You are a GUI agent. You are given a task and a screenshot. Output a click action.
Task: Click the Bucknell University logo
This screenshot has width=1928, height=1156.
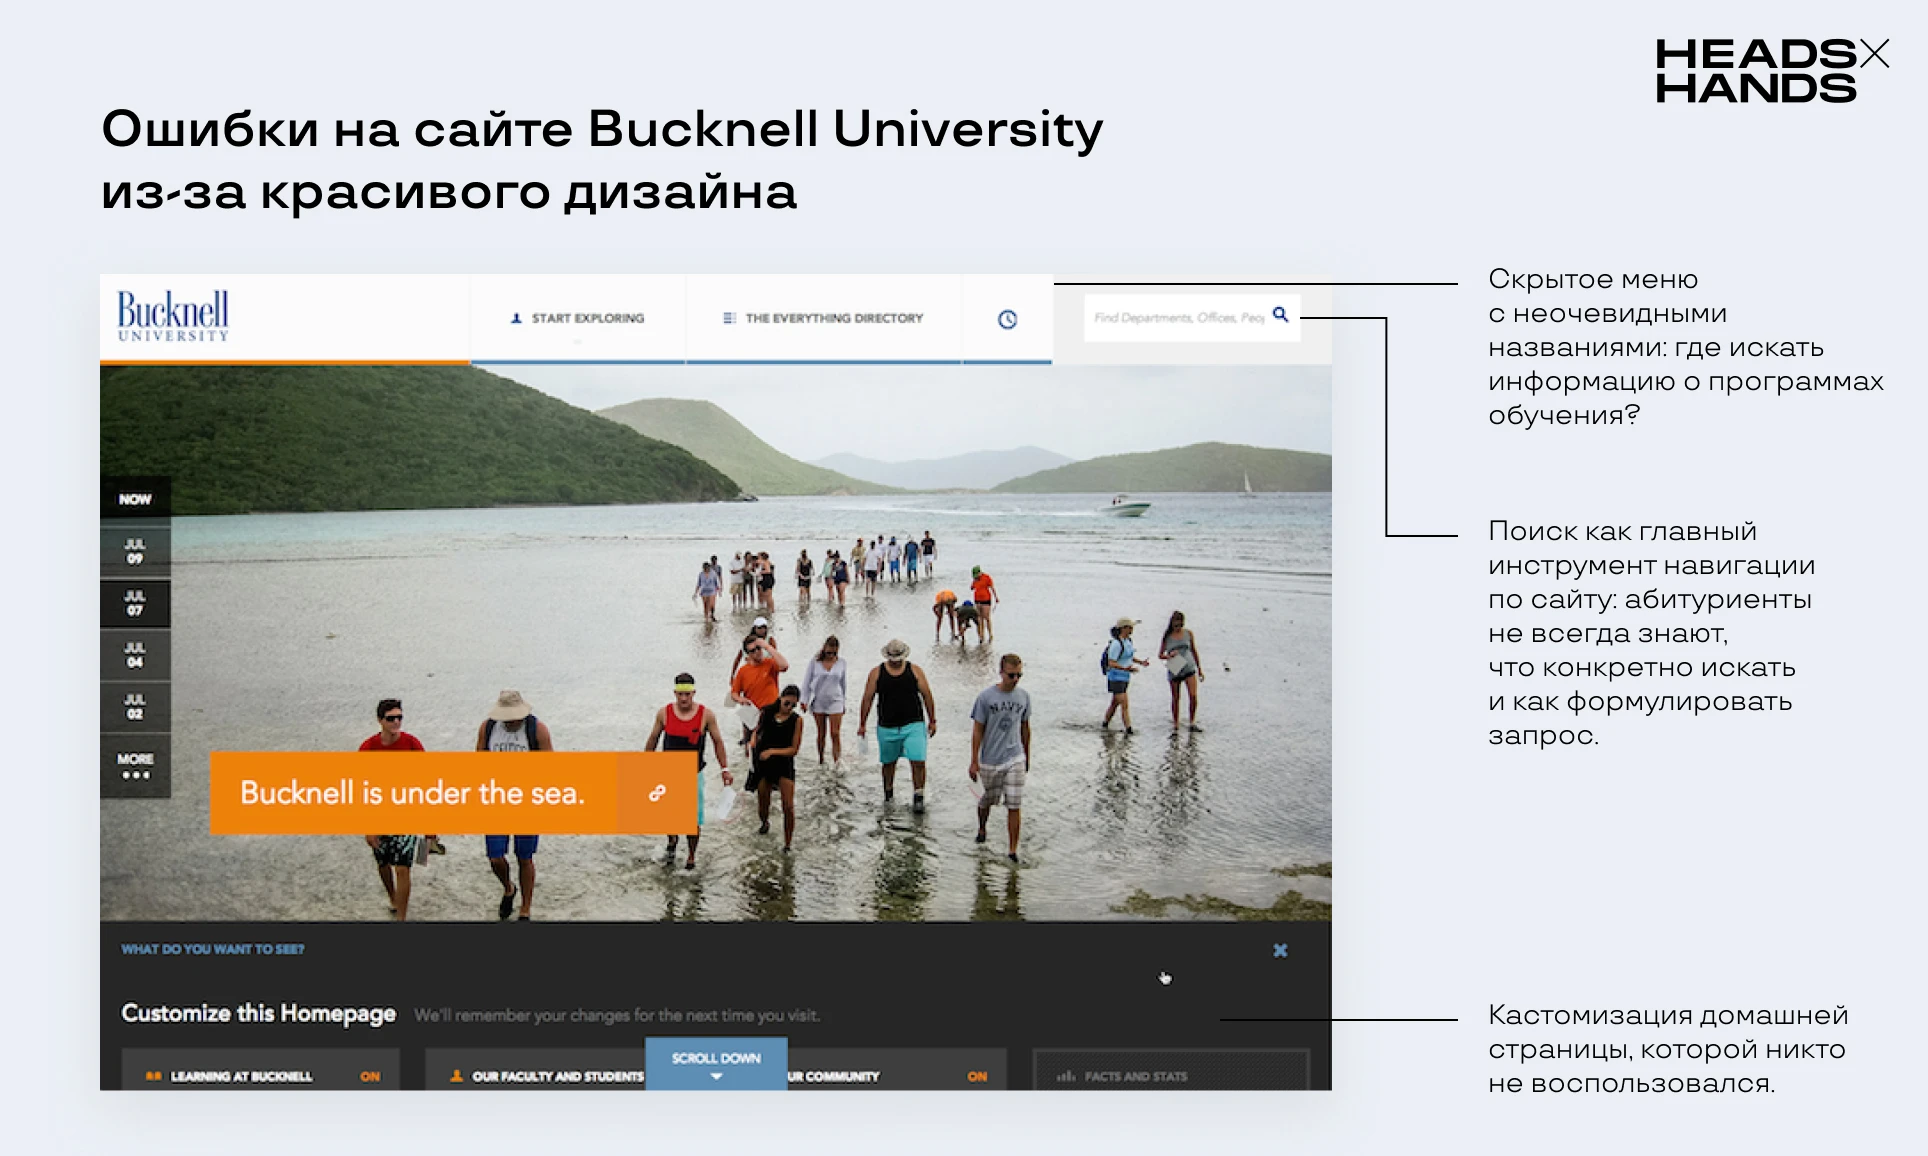click(x=173, y=316)
